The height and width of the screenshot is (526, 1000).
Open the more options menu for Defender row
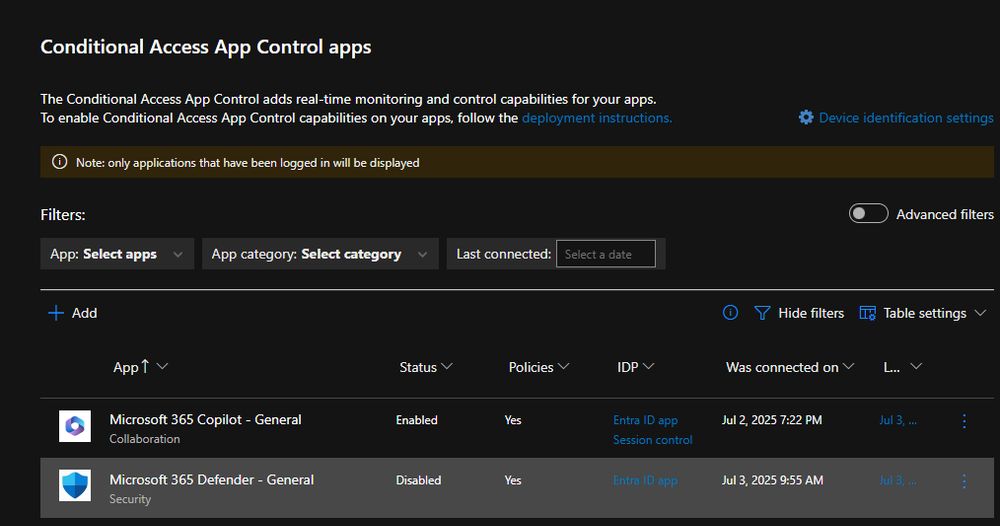tap(964, 481)
